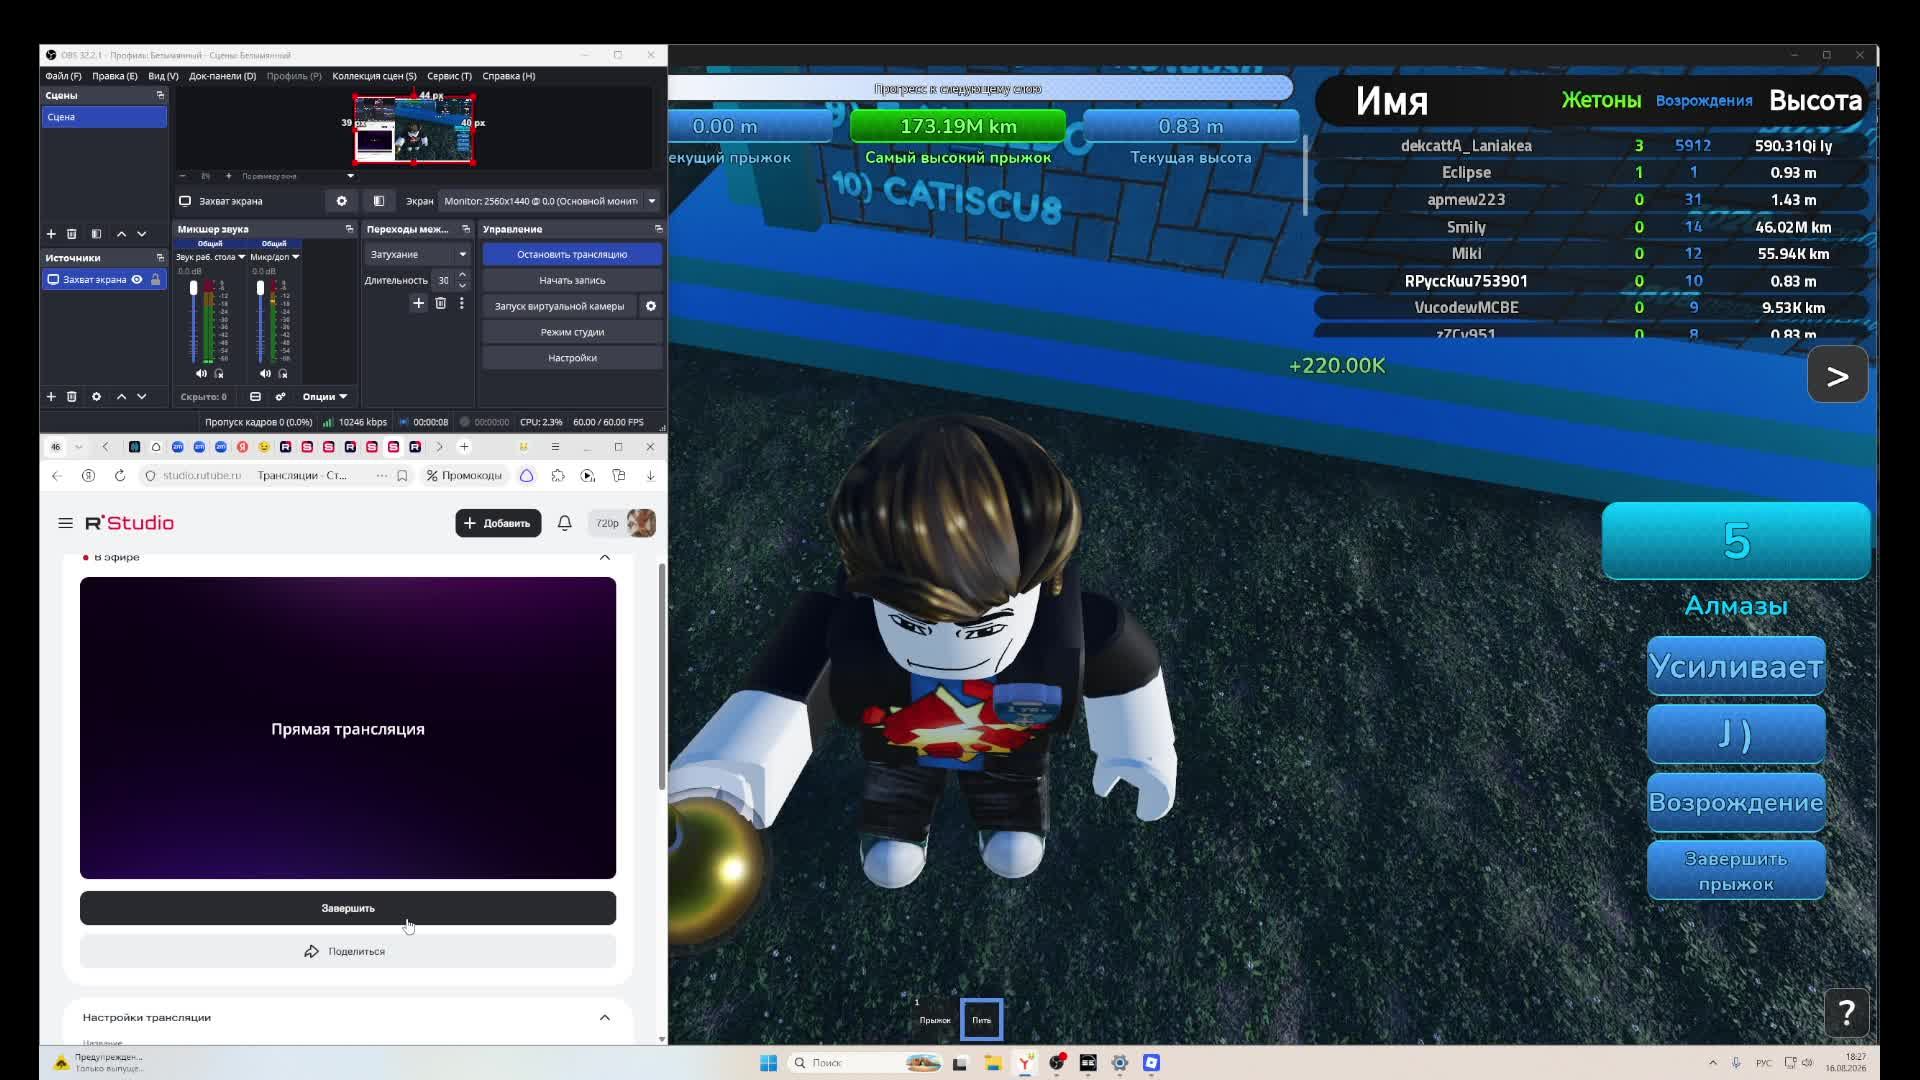Add a new source in Sources panel

coord(51,397)
